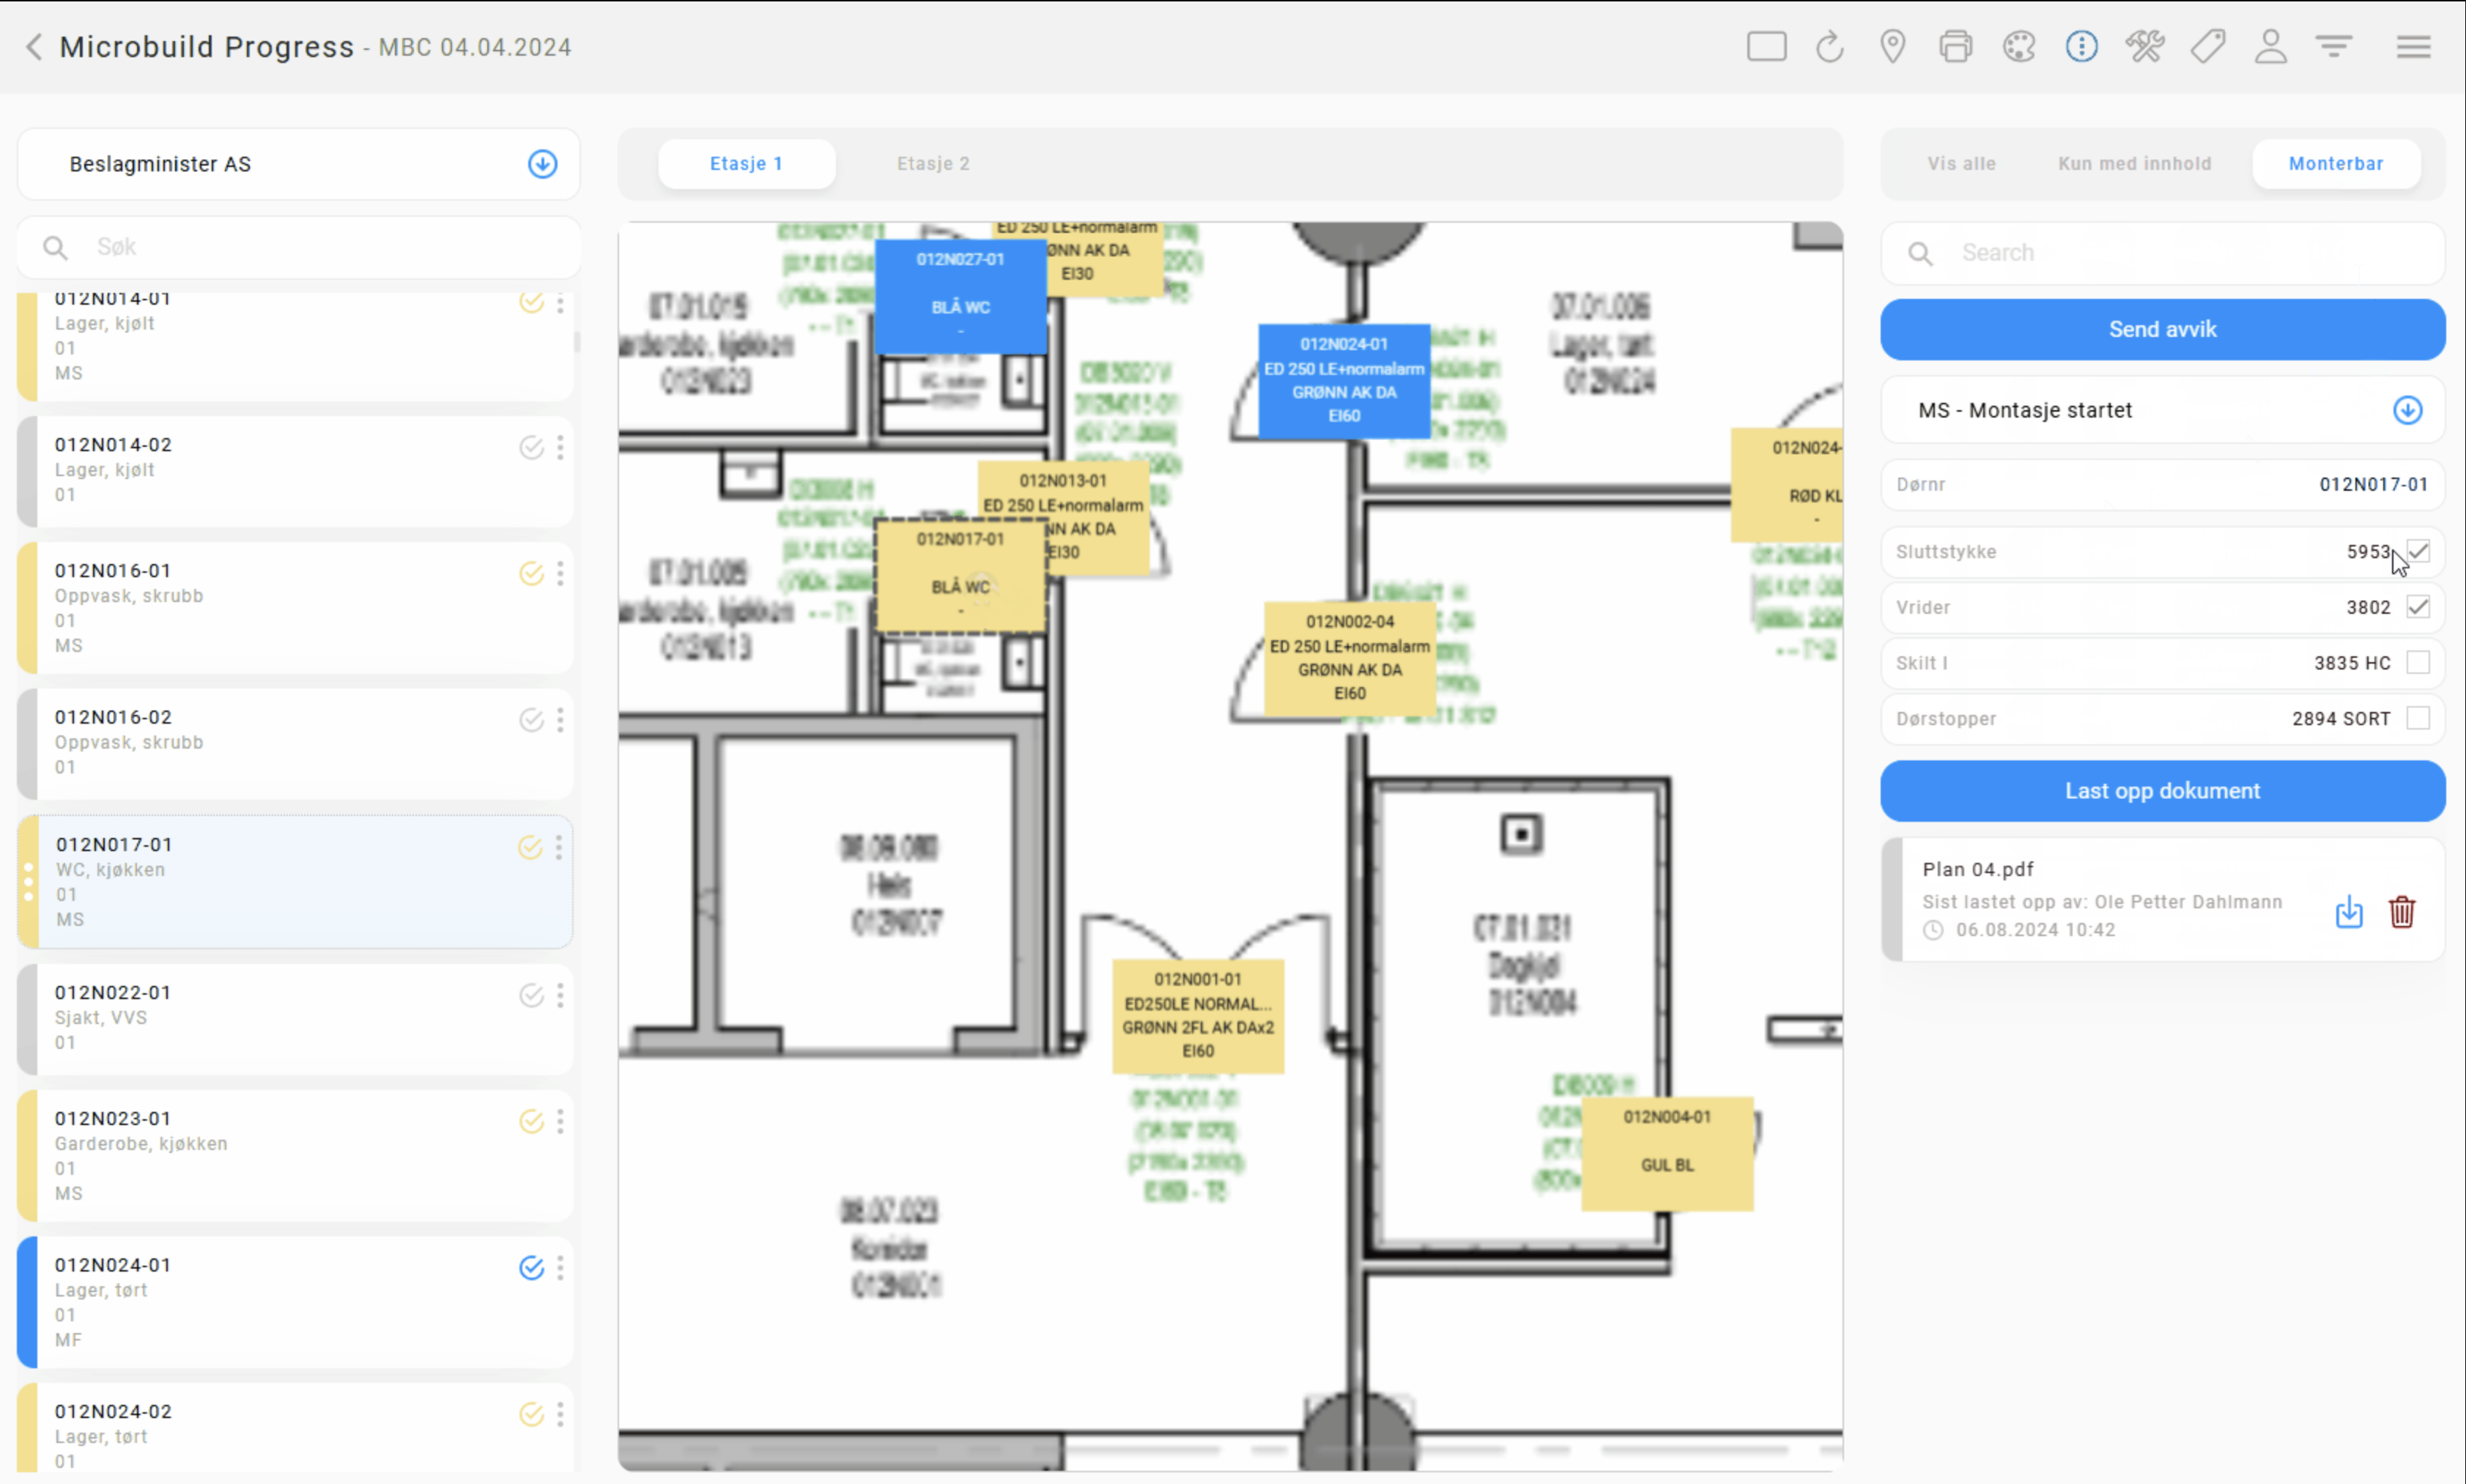Viewport: 2466px width, 1484px height.
Task: Expand the Beslagminister AS dropdown
Action: point(542,164)
